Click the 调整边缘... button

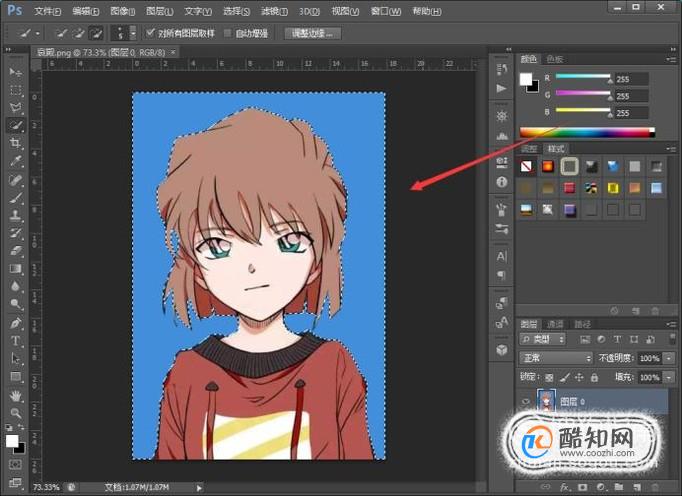click(313, 34)
